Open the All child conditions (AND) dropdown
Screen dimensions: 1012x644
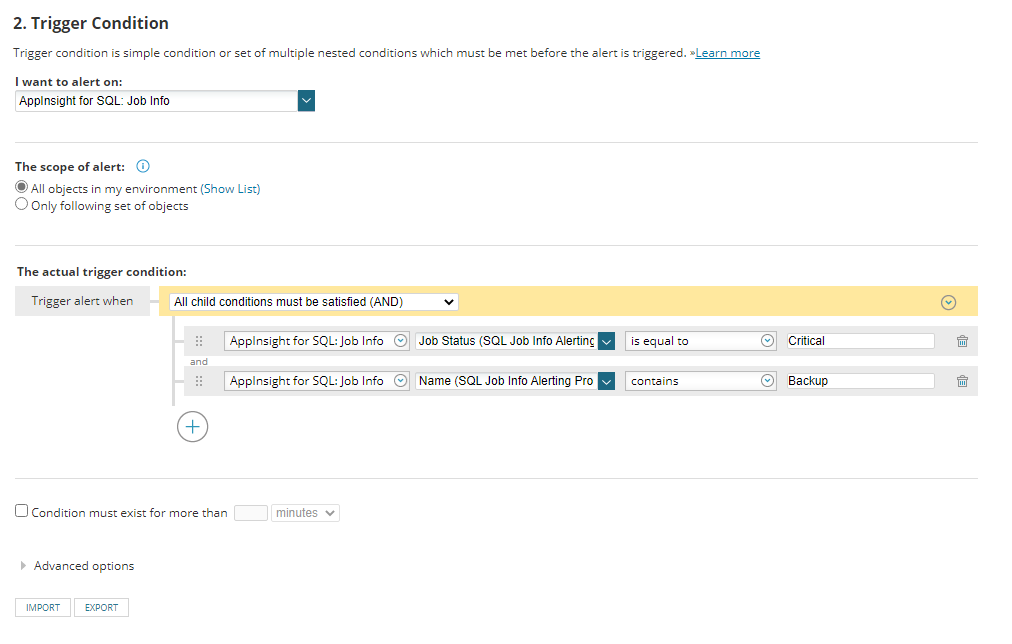click(x=314, y=301)
